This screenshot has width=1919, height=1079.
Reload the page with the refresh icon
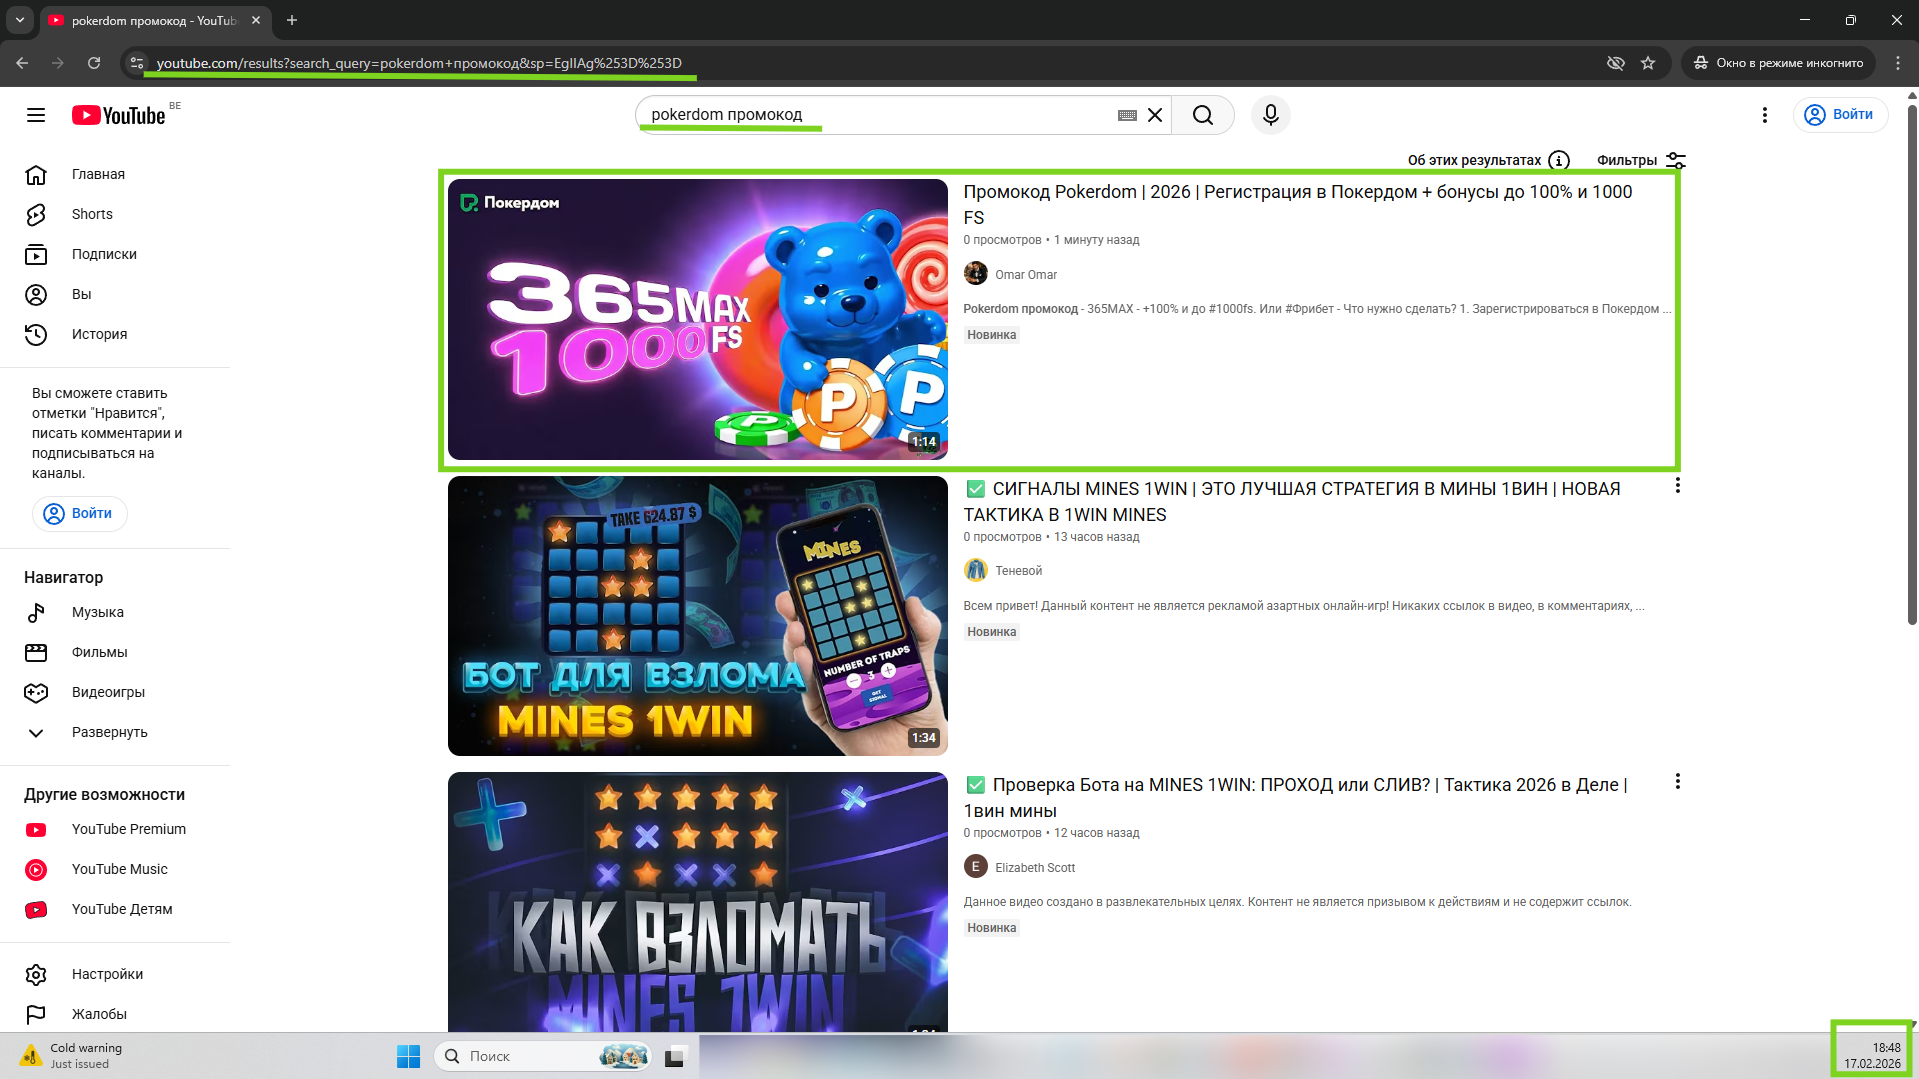coord(94,63)
